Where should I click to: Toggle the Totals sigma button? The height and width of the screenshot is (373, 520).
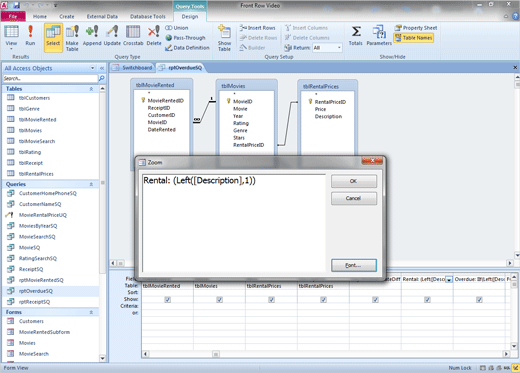pos(356,36)
